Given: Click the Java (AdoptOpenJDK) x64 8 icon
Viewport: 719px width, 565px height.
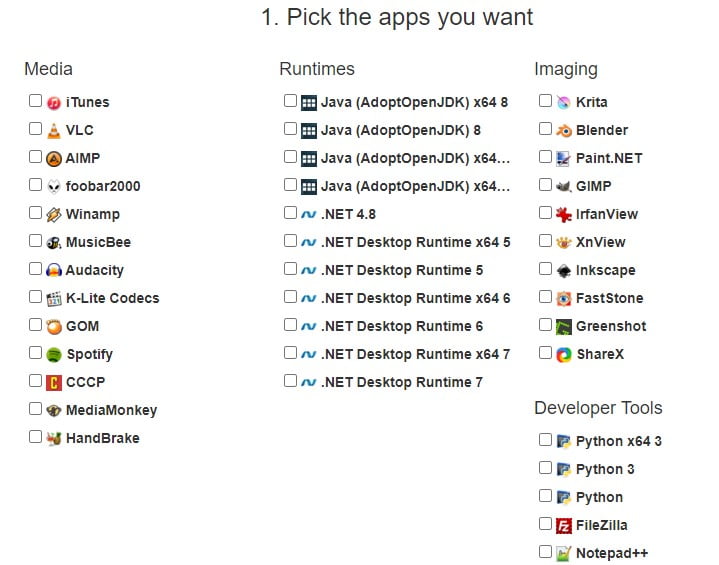Looking at the screenshot, I should pos(309,103).
